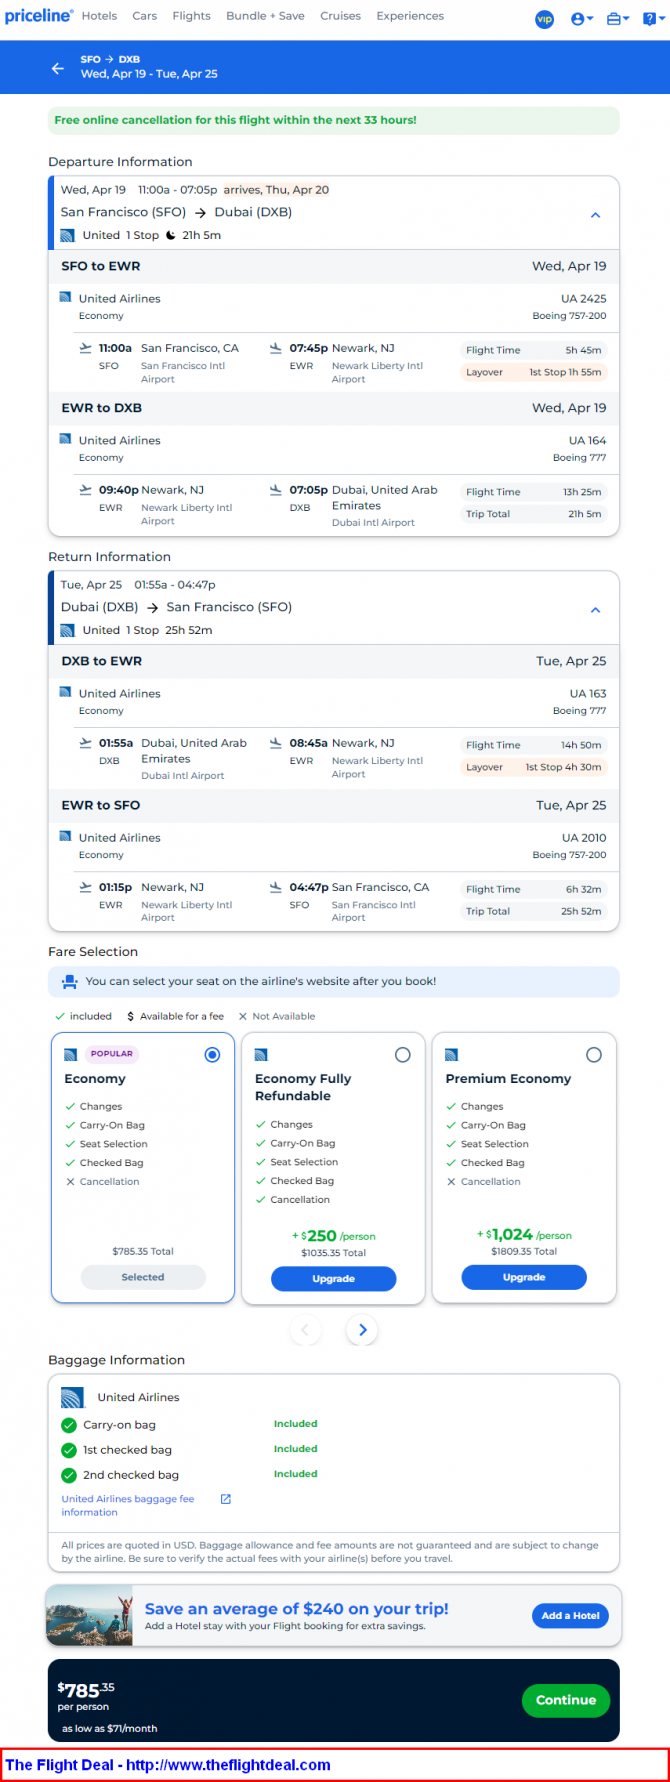
Task: Click takeoff icon at 01:15p
Action: pyautogui.click(x=85, y=887)
